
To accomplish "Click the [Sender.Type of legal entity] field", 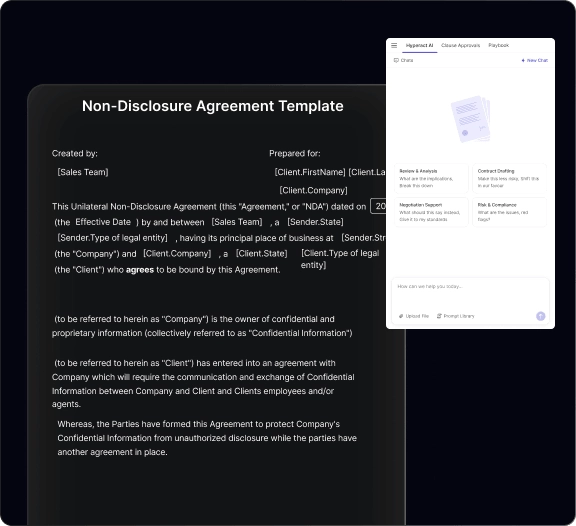I will pos(112,238).
